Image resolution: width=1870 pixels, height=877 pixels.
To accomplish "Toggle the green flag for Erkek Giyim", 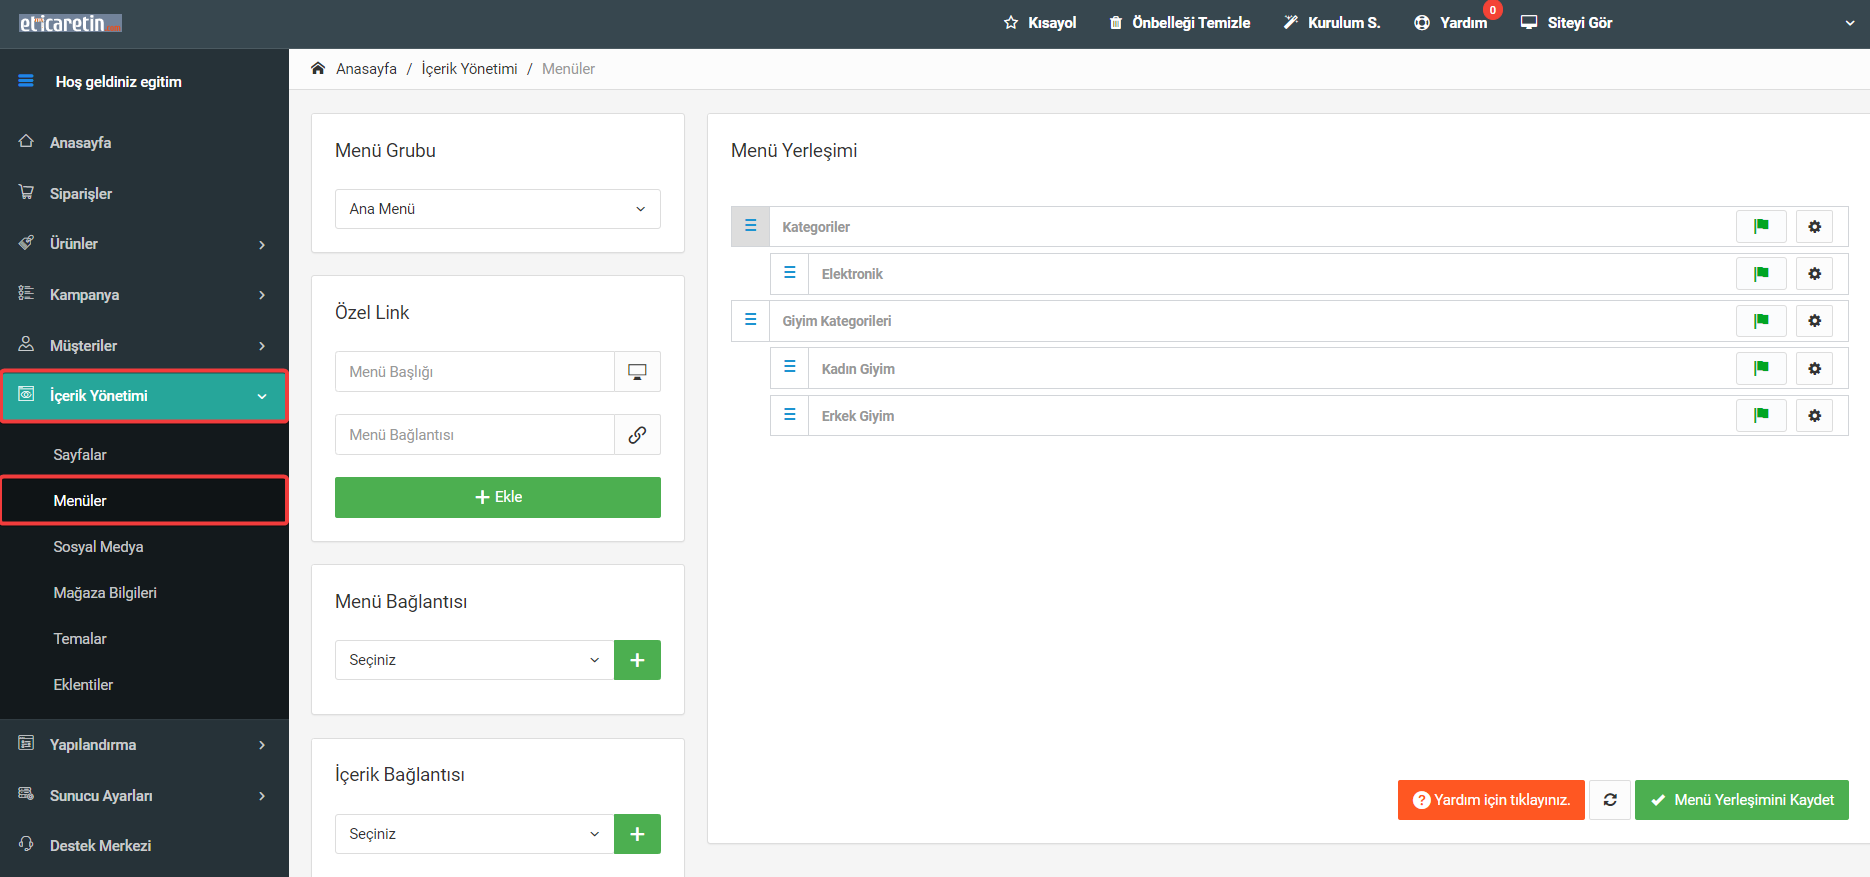I will coord(1761,416).
